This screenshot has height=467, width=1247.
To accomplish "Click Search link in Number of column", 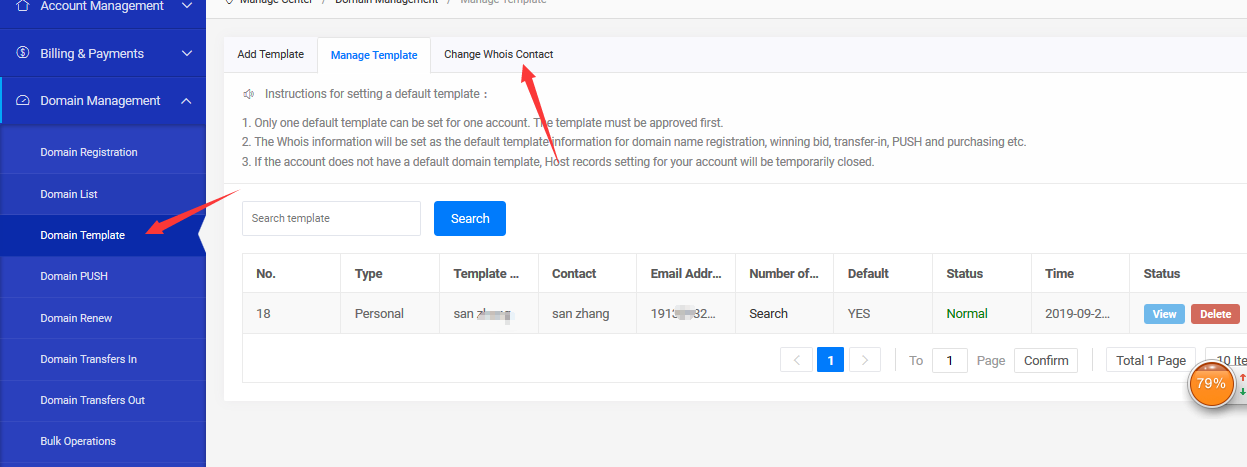I will click(x=768, y=313).
